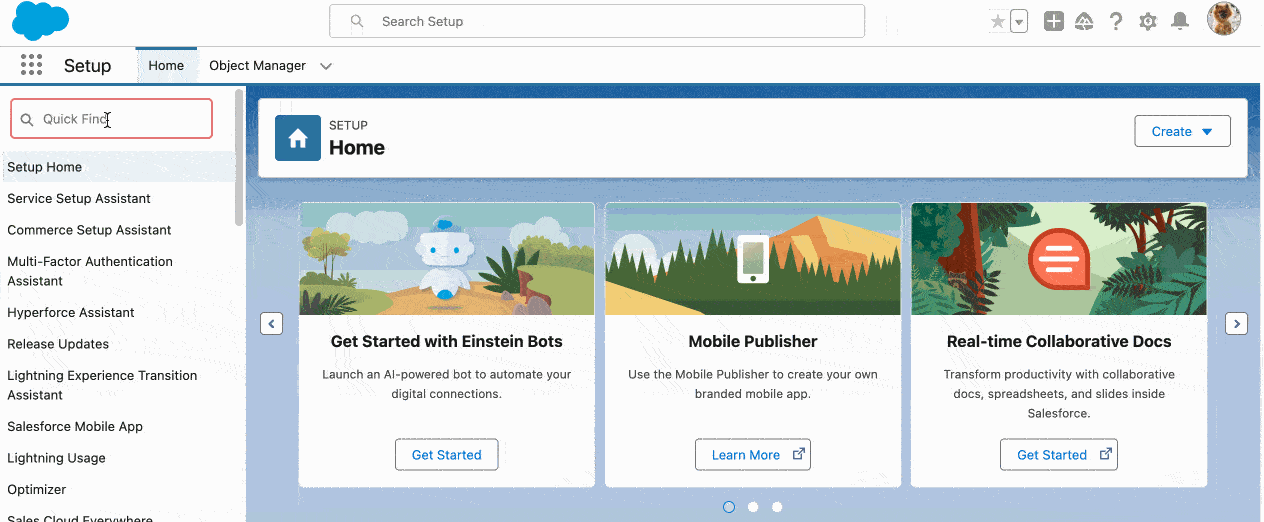1264x522 pixels.
Task: Click the Salesforce cloud logo
Action: click(41, 20)
